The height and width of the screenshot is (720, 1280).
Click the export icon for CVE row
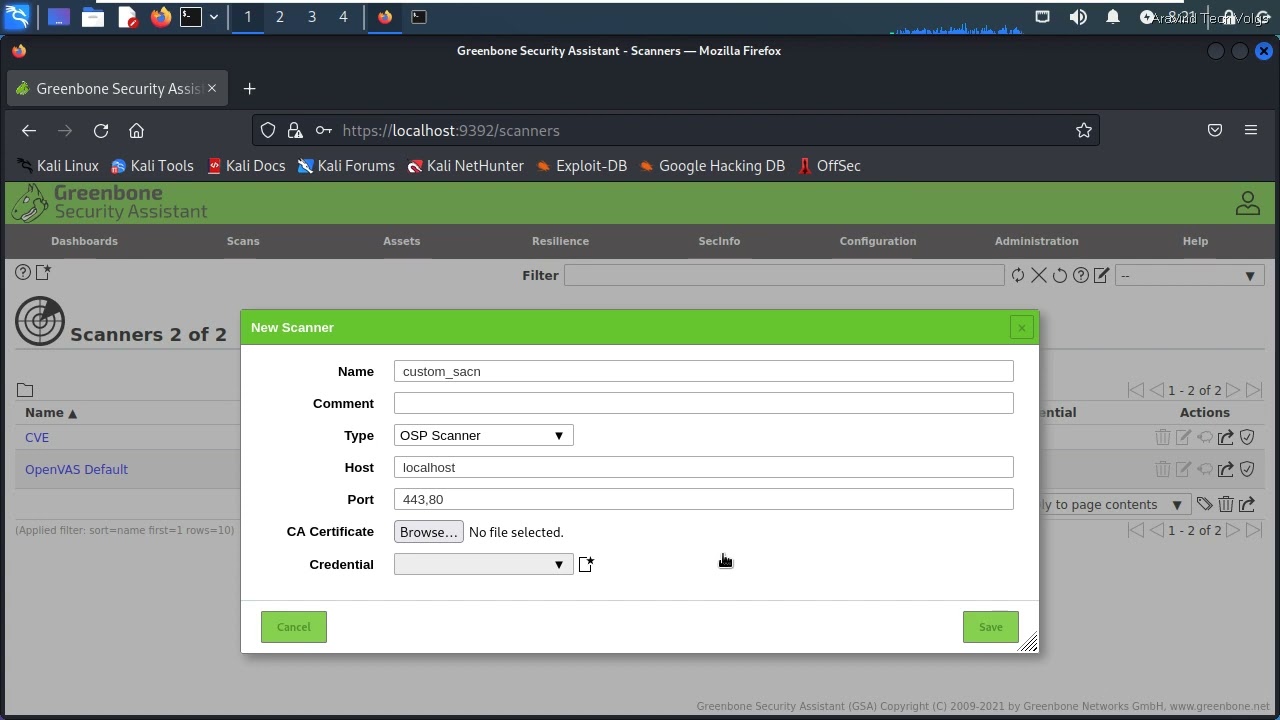click(1226, 437)
